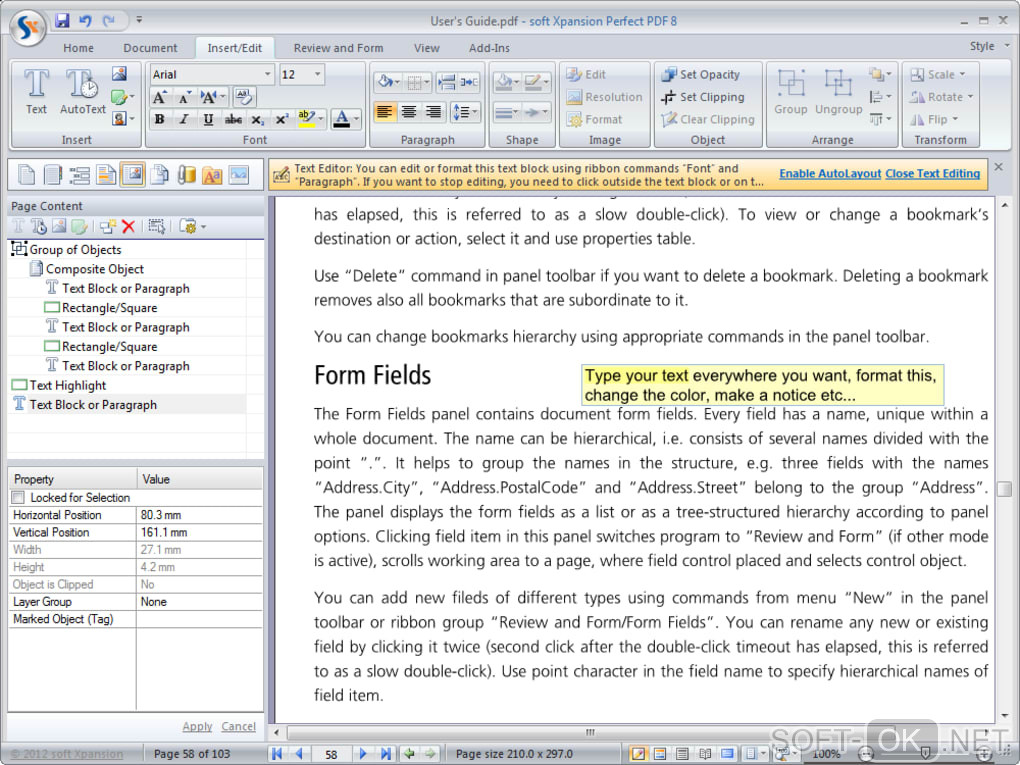Open the fonts panel icon
This screenshot has width=1020, height=765.
pyautogui.click(x=213, y=174)
